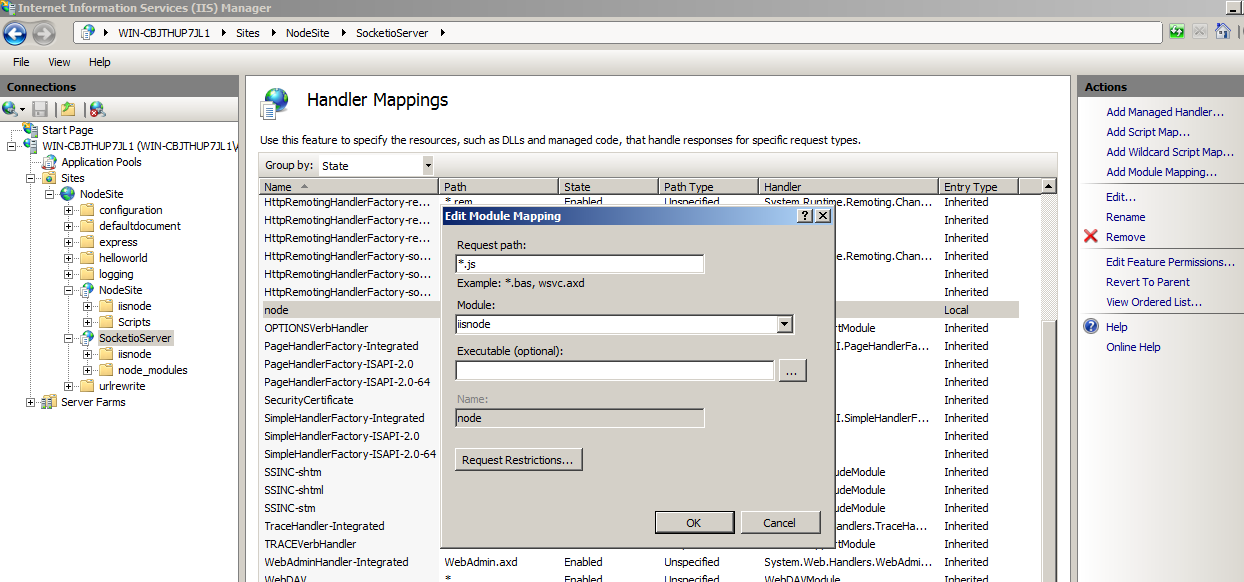Click the Up folder icon in Connections toolbar
Image resolution: width=1244 pixels, height=582 pixels.
(x=68, y=109)
